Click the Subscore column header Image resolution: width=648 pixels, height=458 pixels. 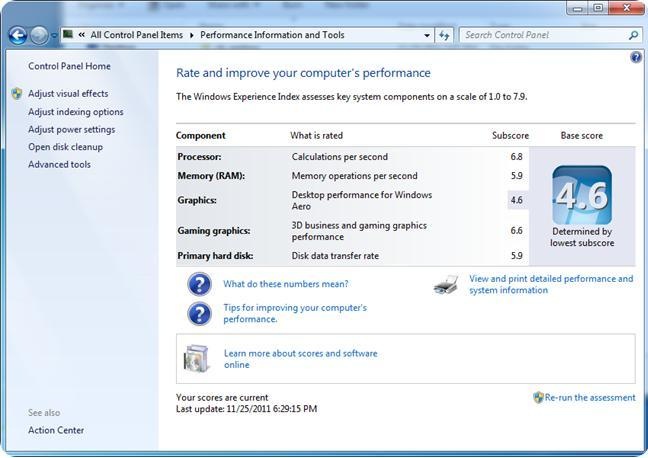(510, 136)
